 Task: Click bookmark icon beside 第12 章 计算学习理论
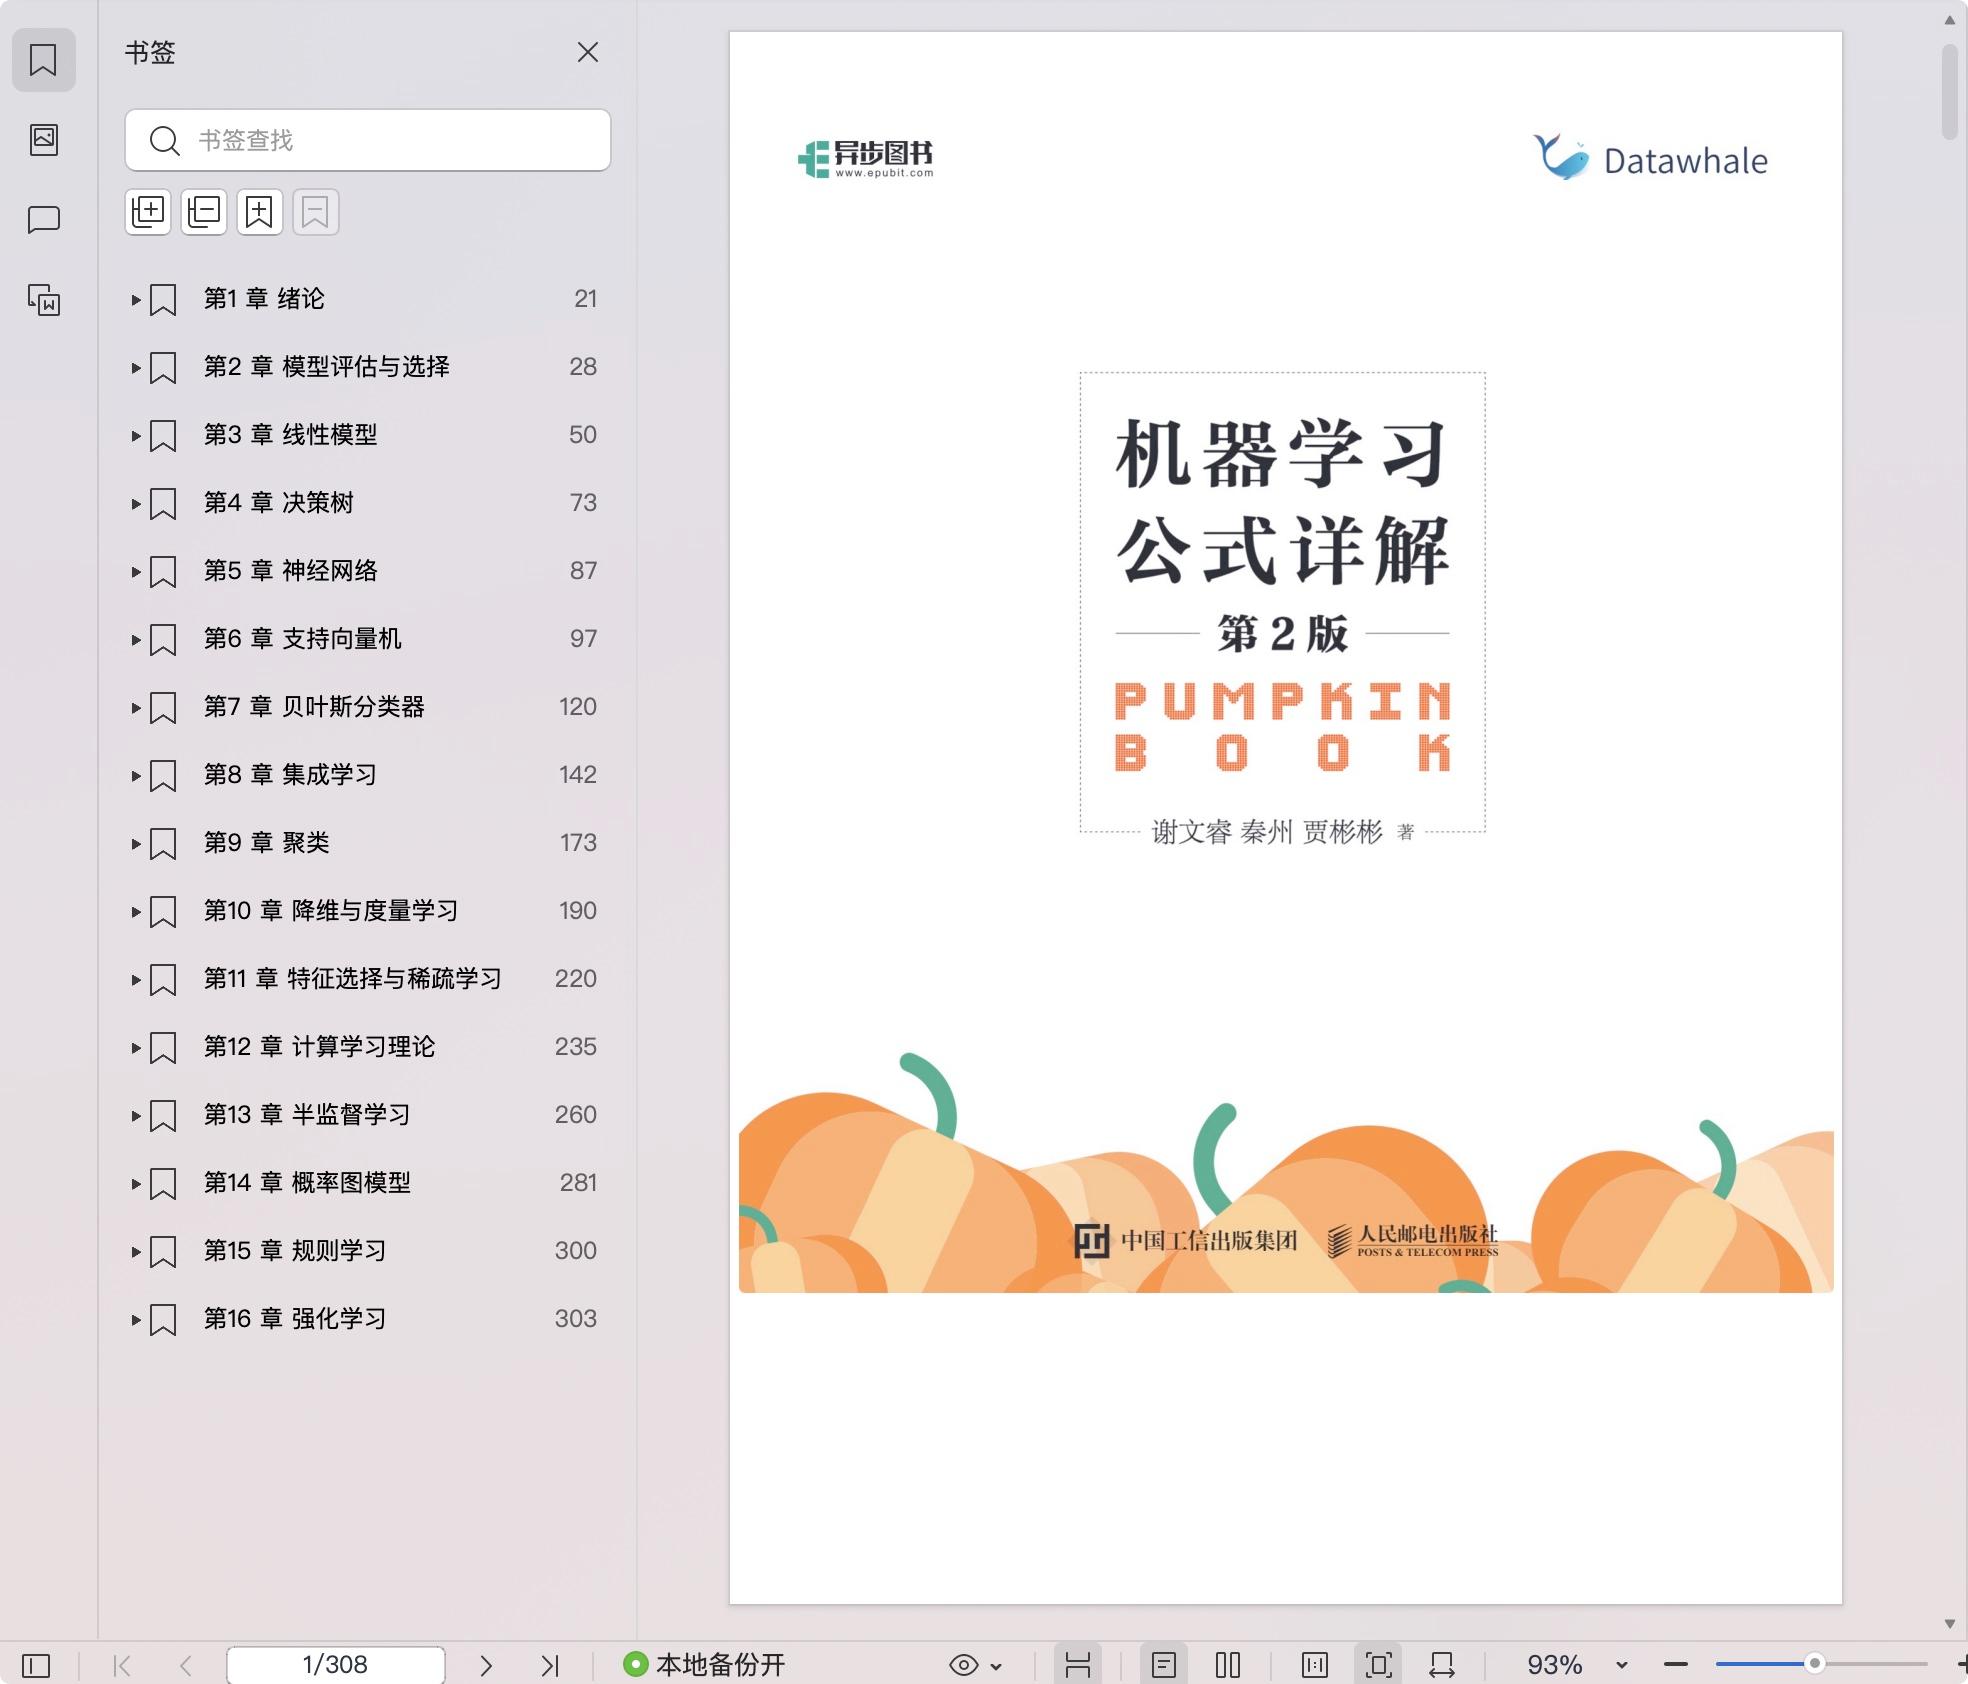pyautogui.click(x=163, y=1047)
